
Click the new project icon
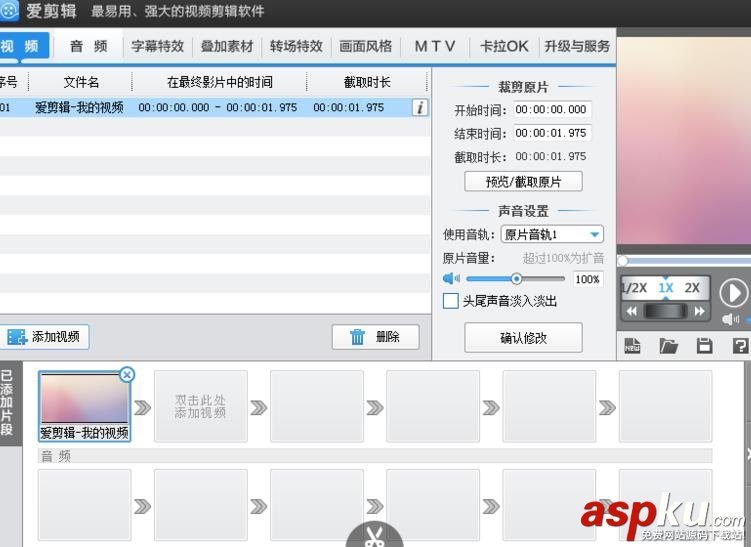pos(632,346)
